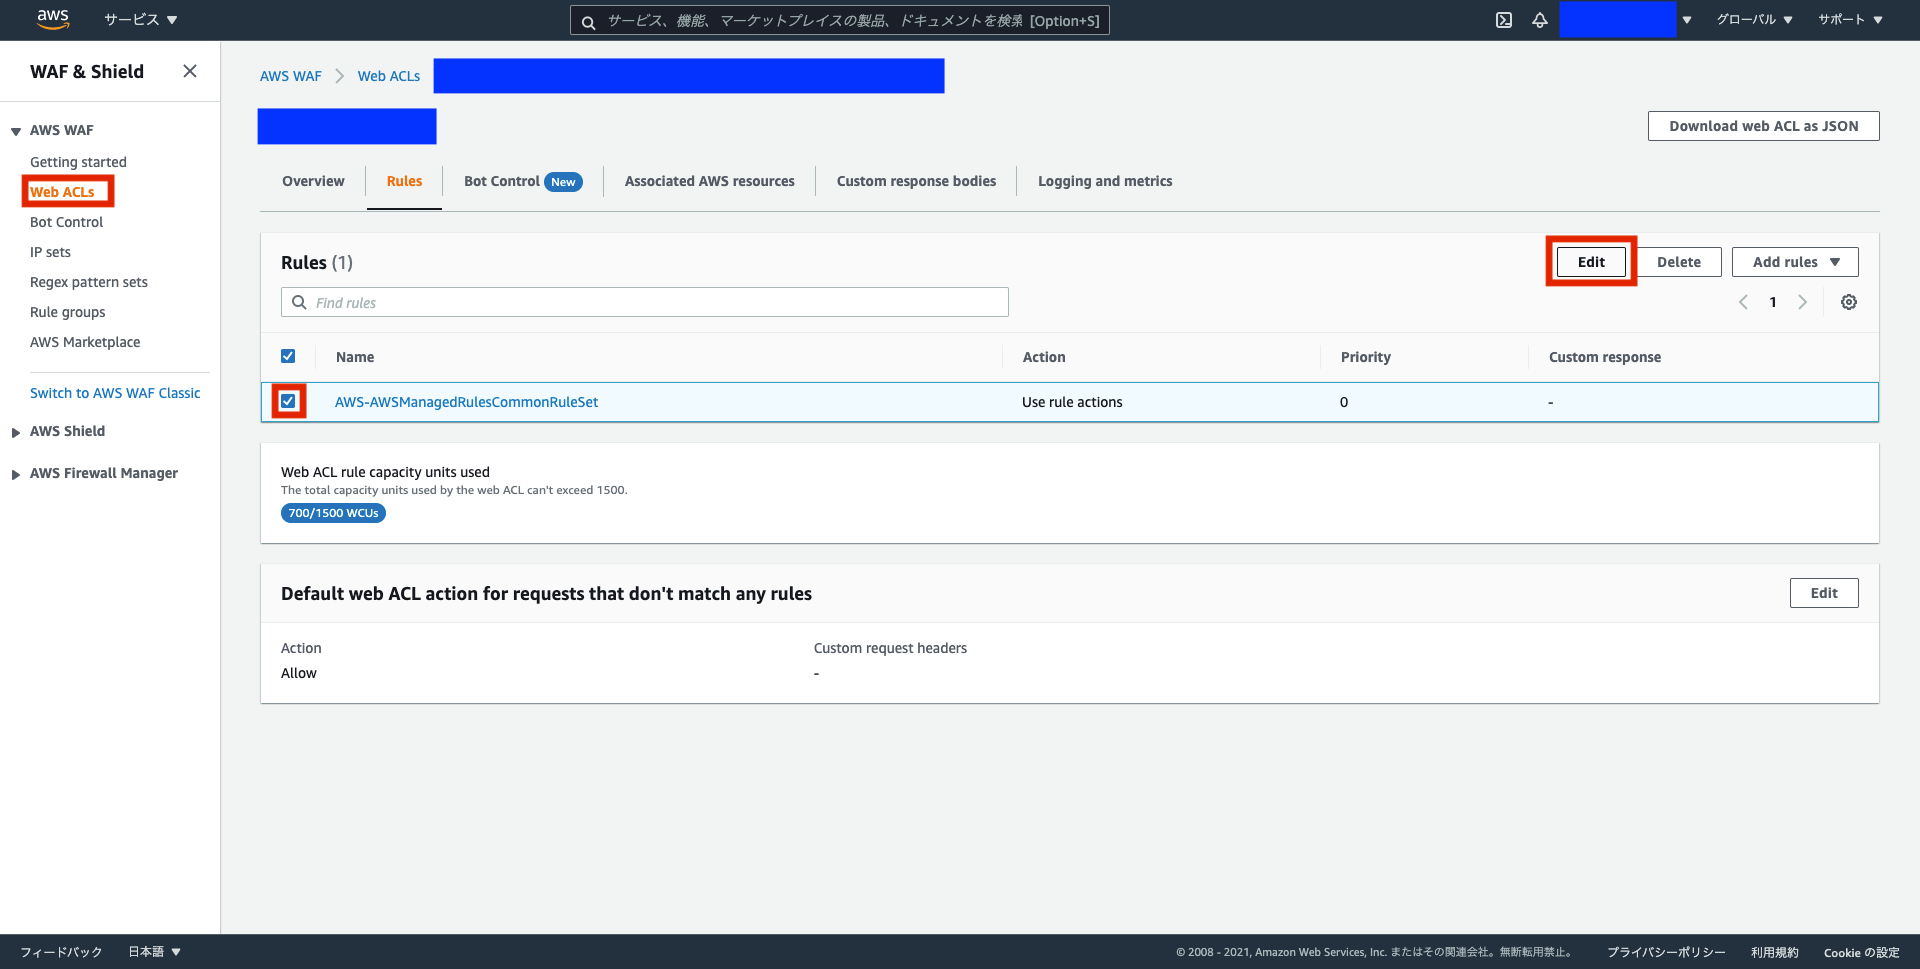
Task: Expand the AWS Shield section
Action: pyautogui.click(x=16, y=432)
